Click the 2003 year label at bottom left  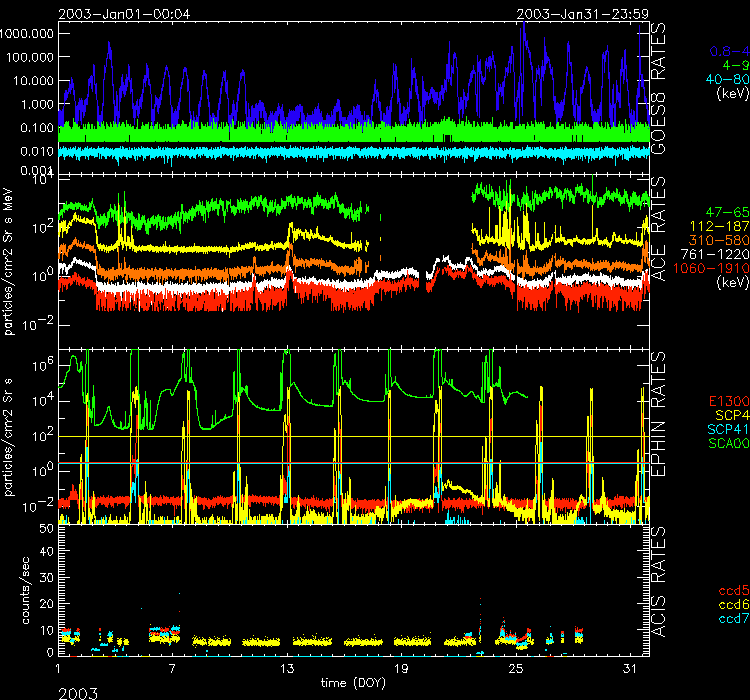pyautogui.click(x=80, y=690)
